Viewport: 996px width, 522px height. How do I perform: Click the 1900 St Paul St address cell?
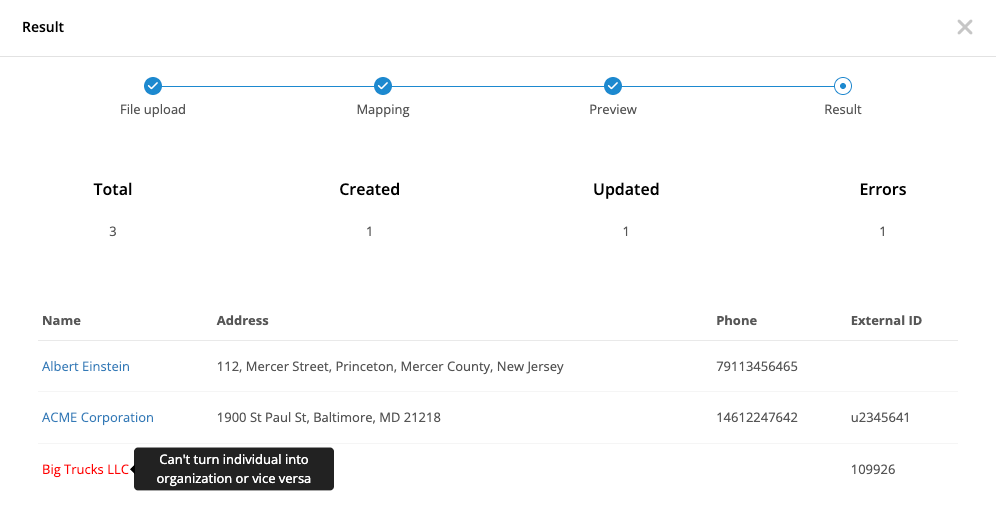pos(328,417)
